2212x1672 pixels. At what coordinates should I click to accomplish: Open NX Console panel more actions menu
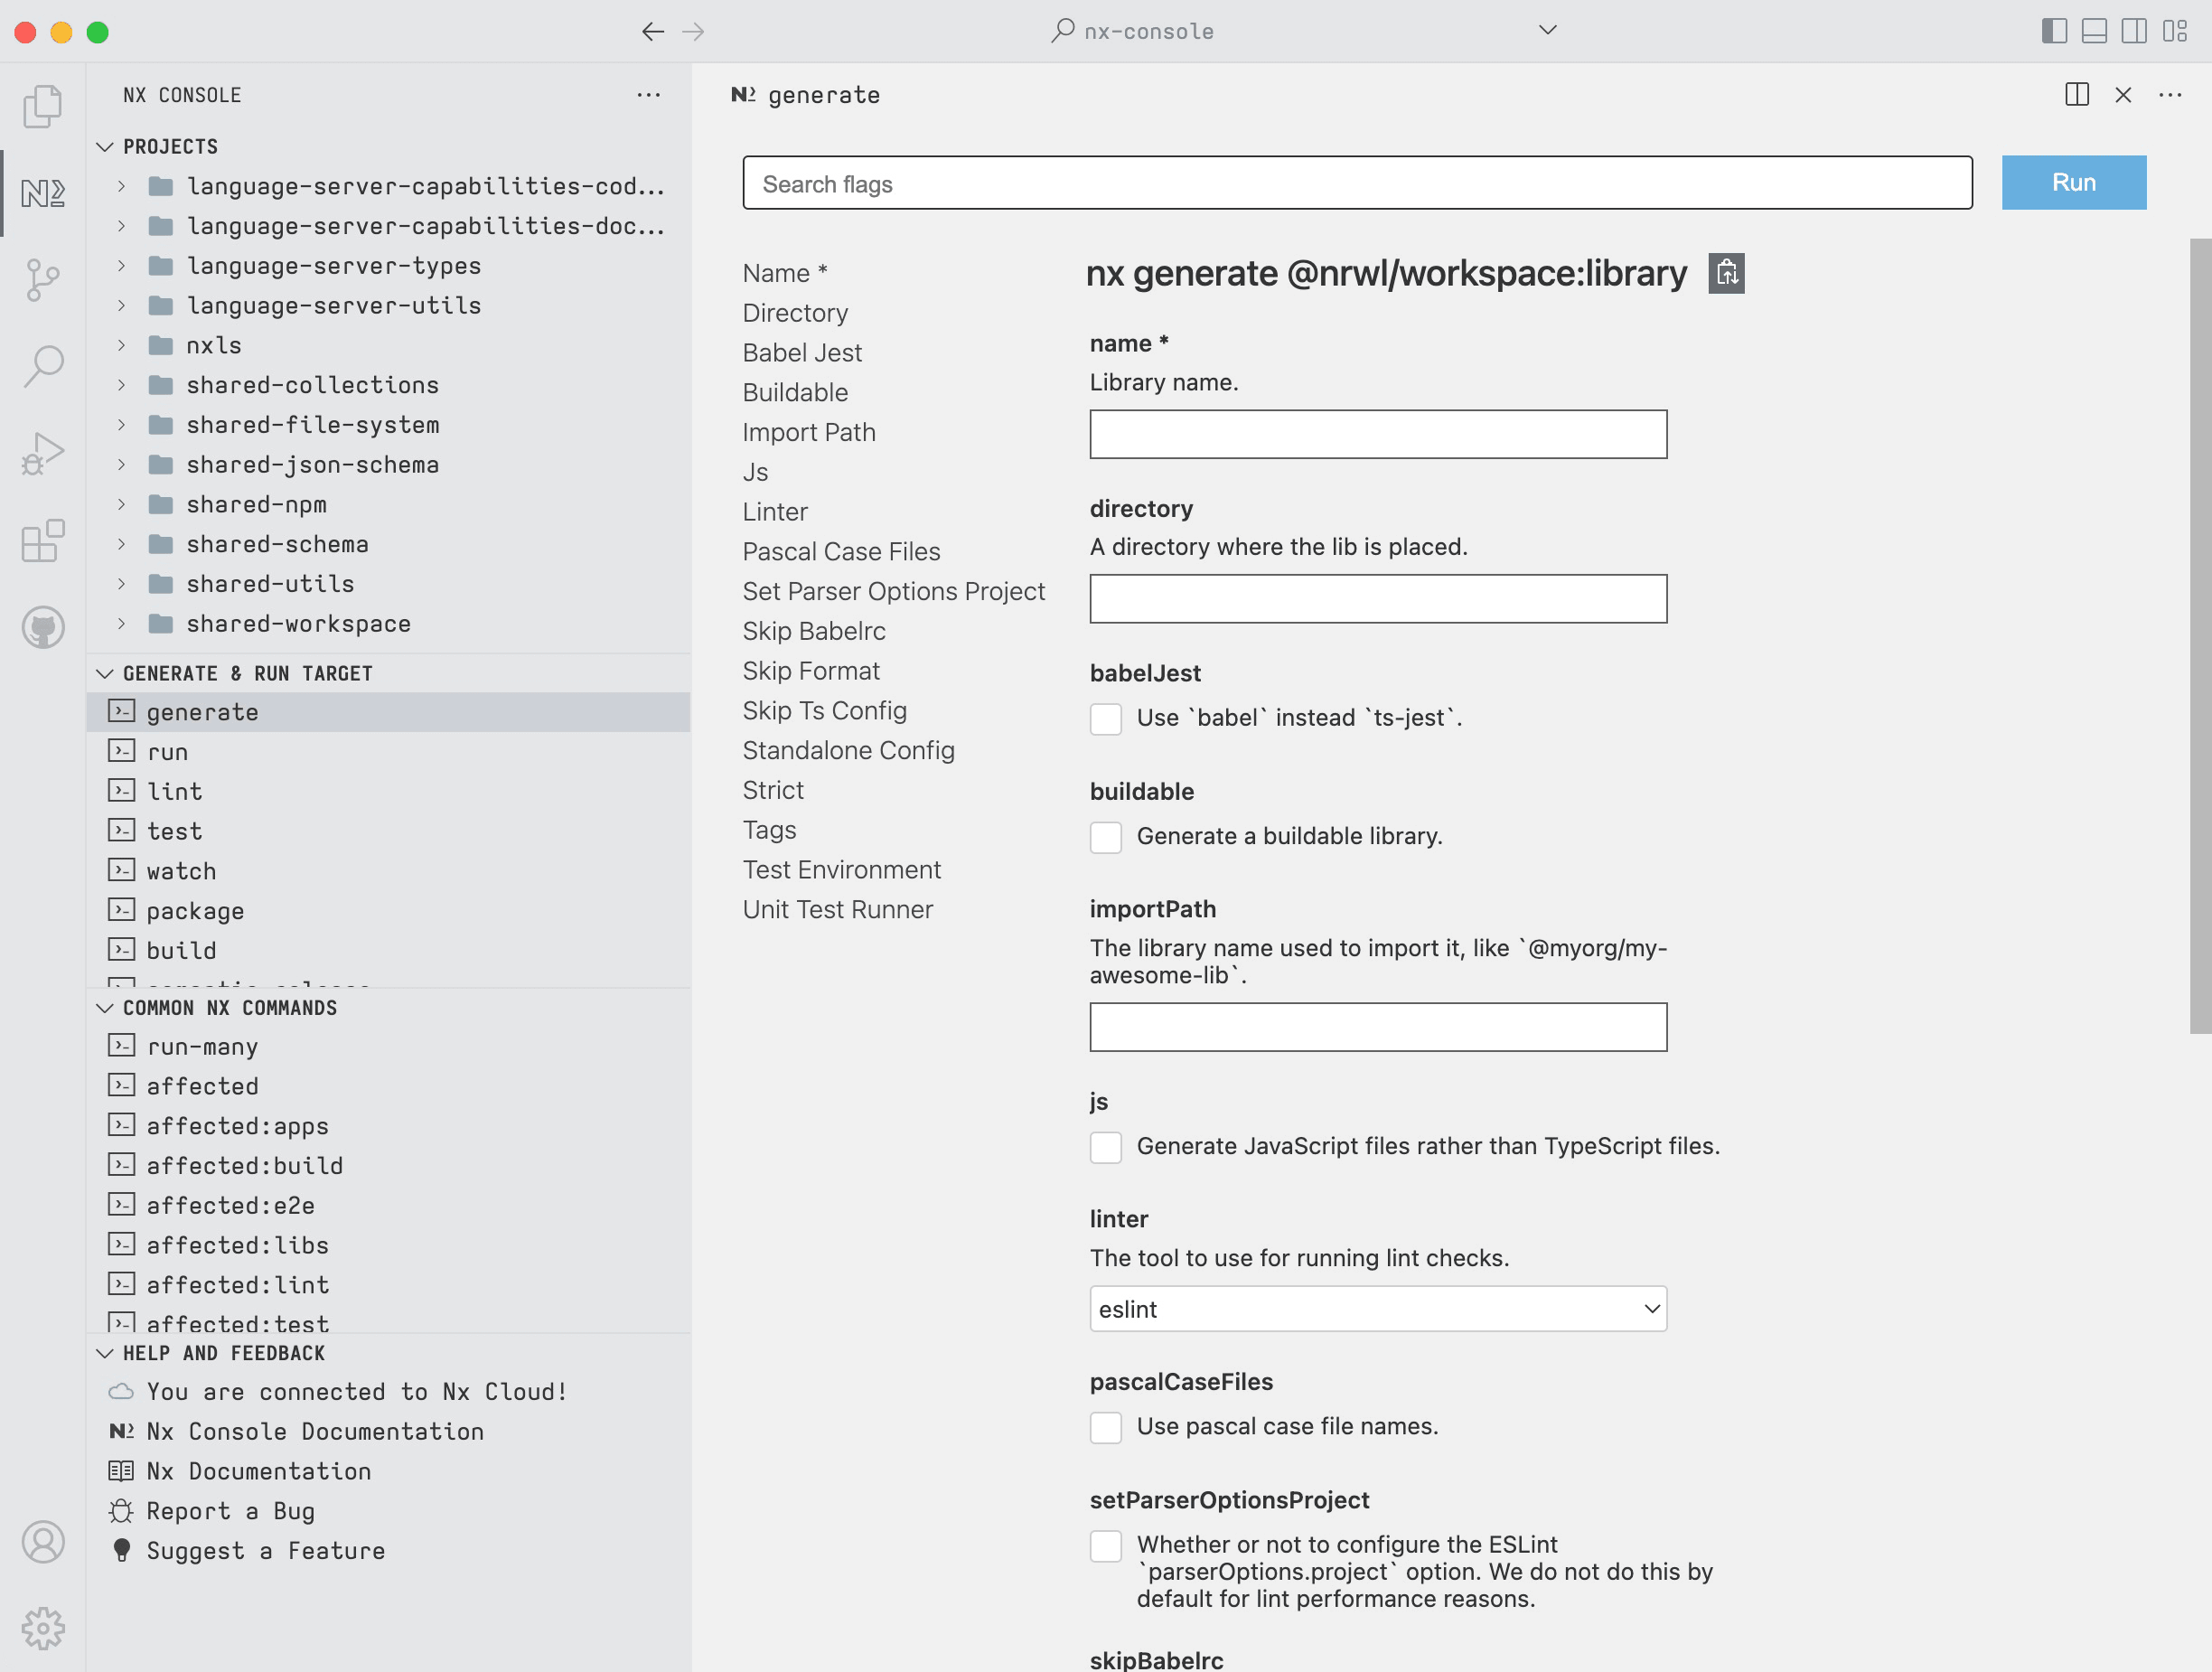tap(649, 95)
